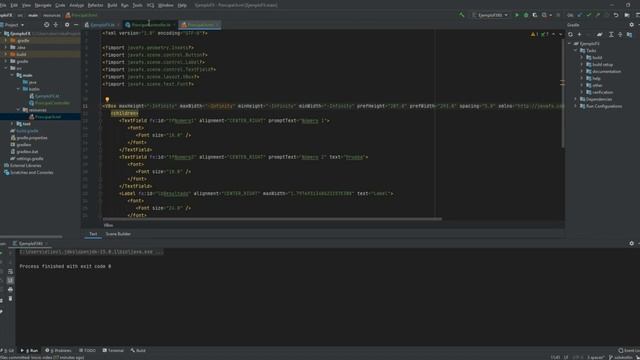The height and width of the screenshot is (360, 640).
Task: Click the editor vertical scrollbar
Action: pyautogui.click(x=563, y=94)
